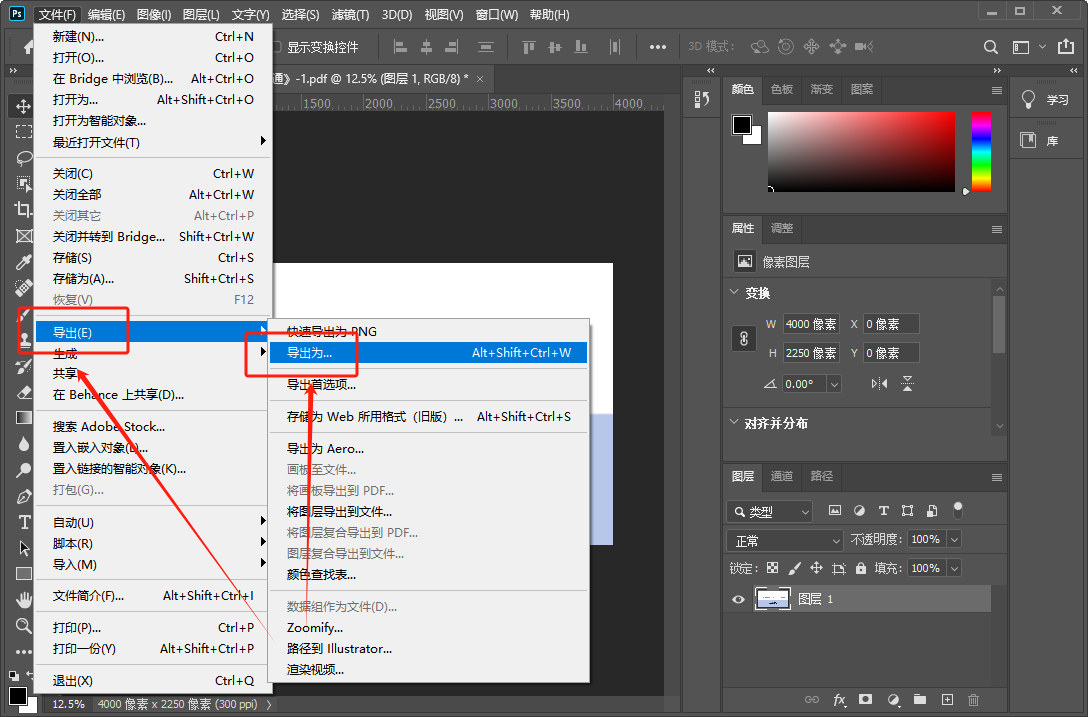The width and height of the screenshot is (1088, 717).
Task: Choose 将图层导出到文件... menu item
Action: point(428,512)
